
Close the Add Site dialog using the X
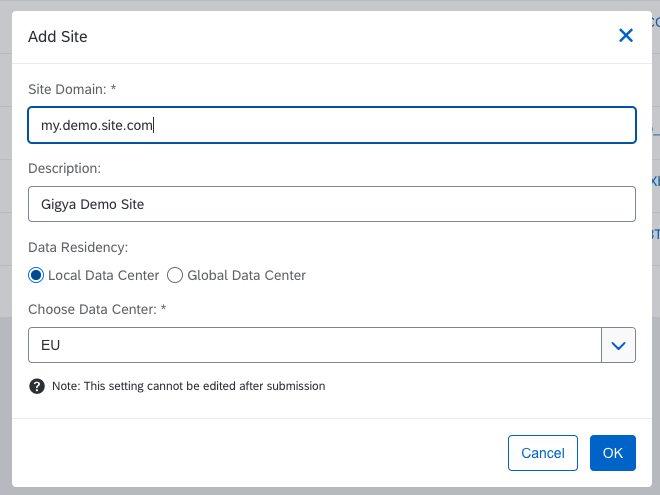tap(626, 36)
